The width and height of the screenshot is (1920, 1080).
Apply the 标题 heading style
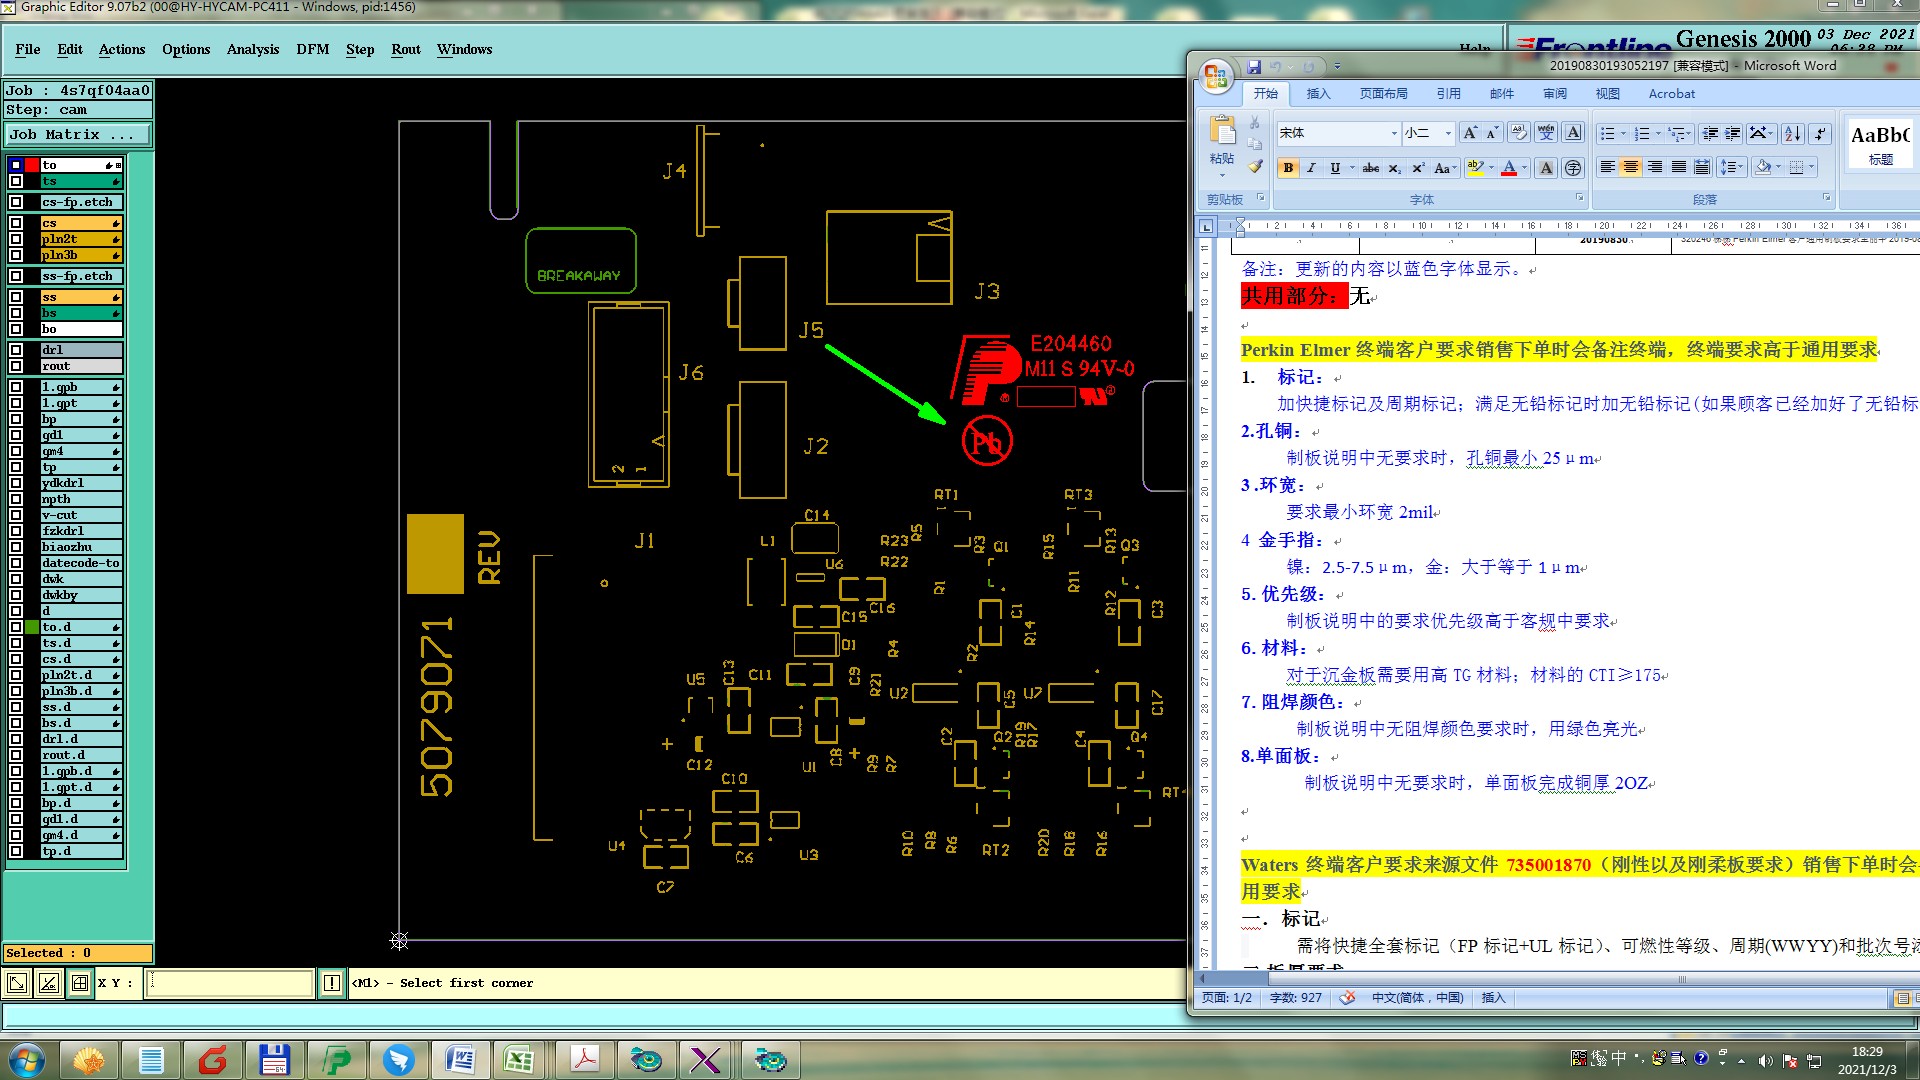[x=1880, y=144]
